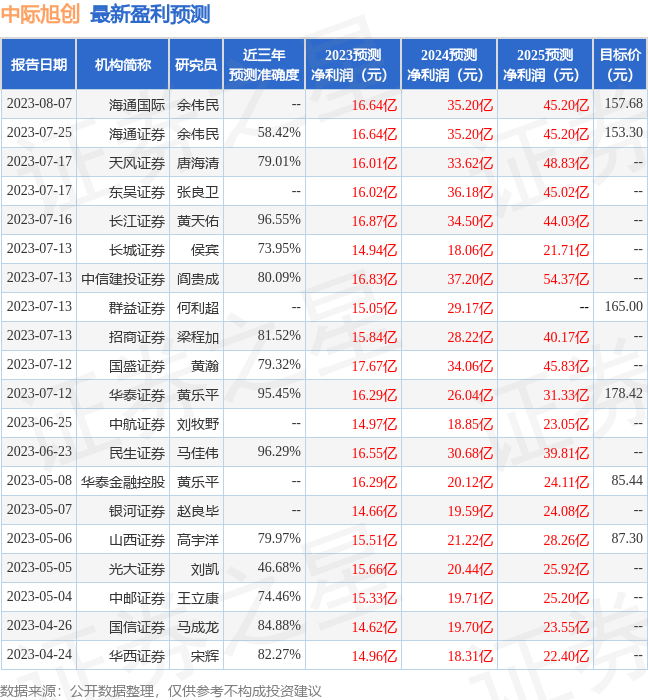Image resolution: width=648 pixels, height=700 pixels.
Task: Click accuracy value 58.42%
Action: [x=279, y=133]
